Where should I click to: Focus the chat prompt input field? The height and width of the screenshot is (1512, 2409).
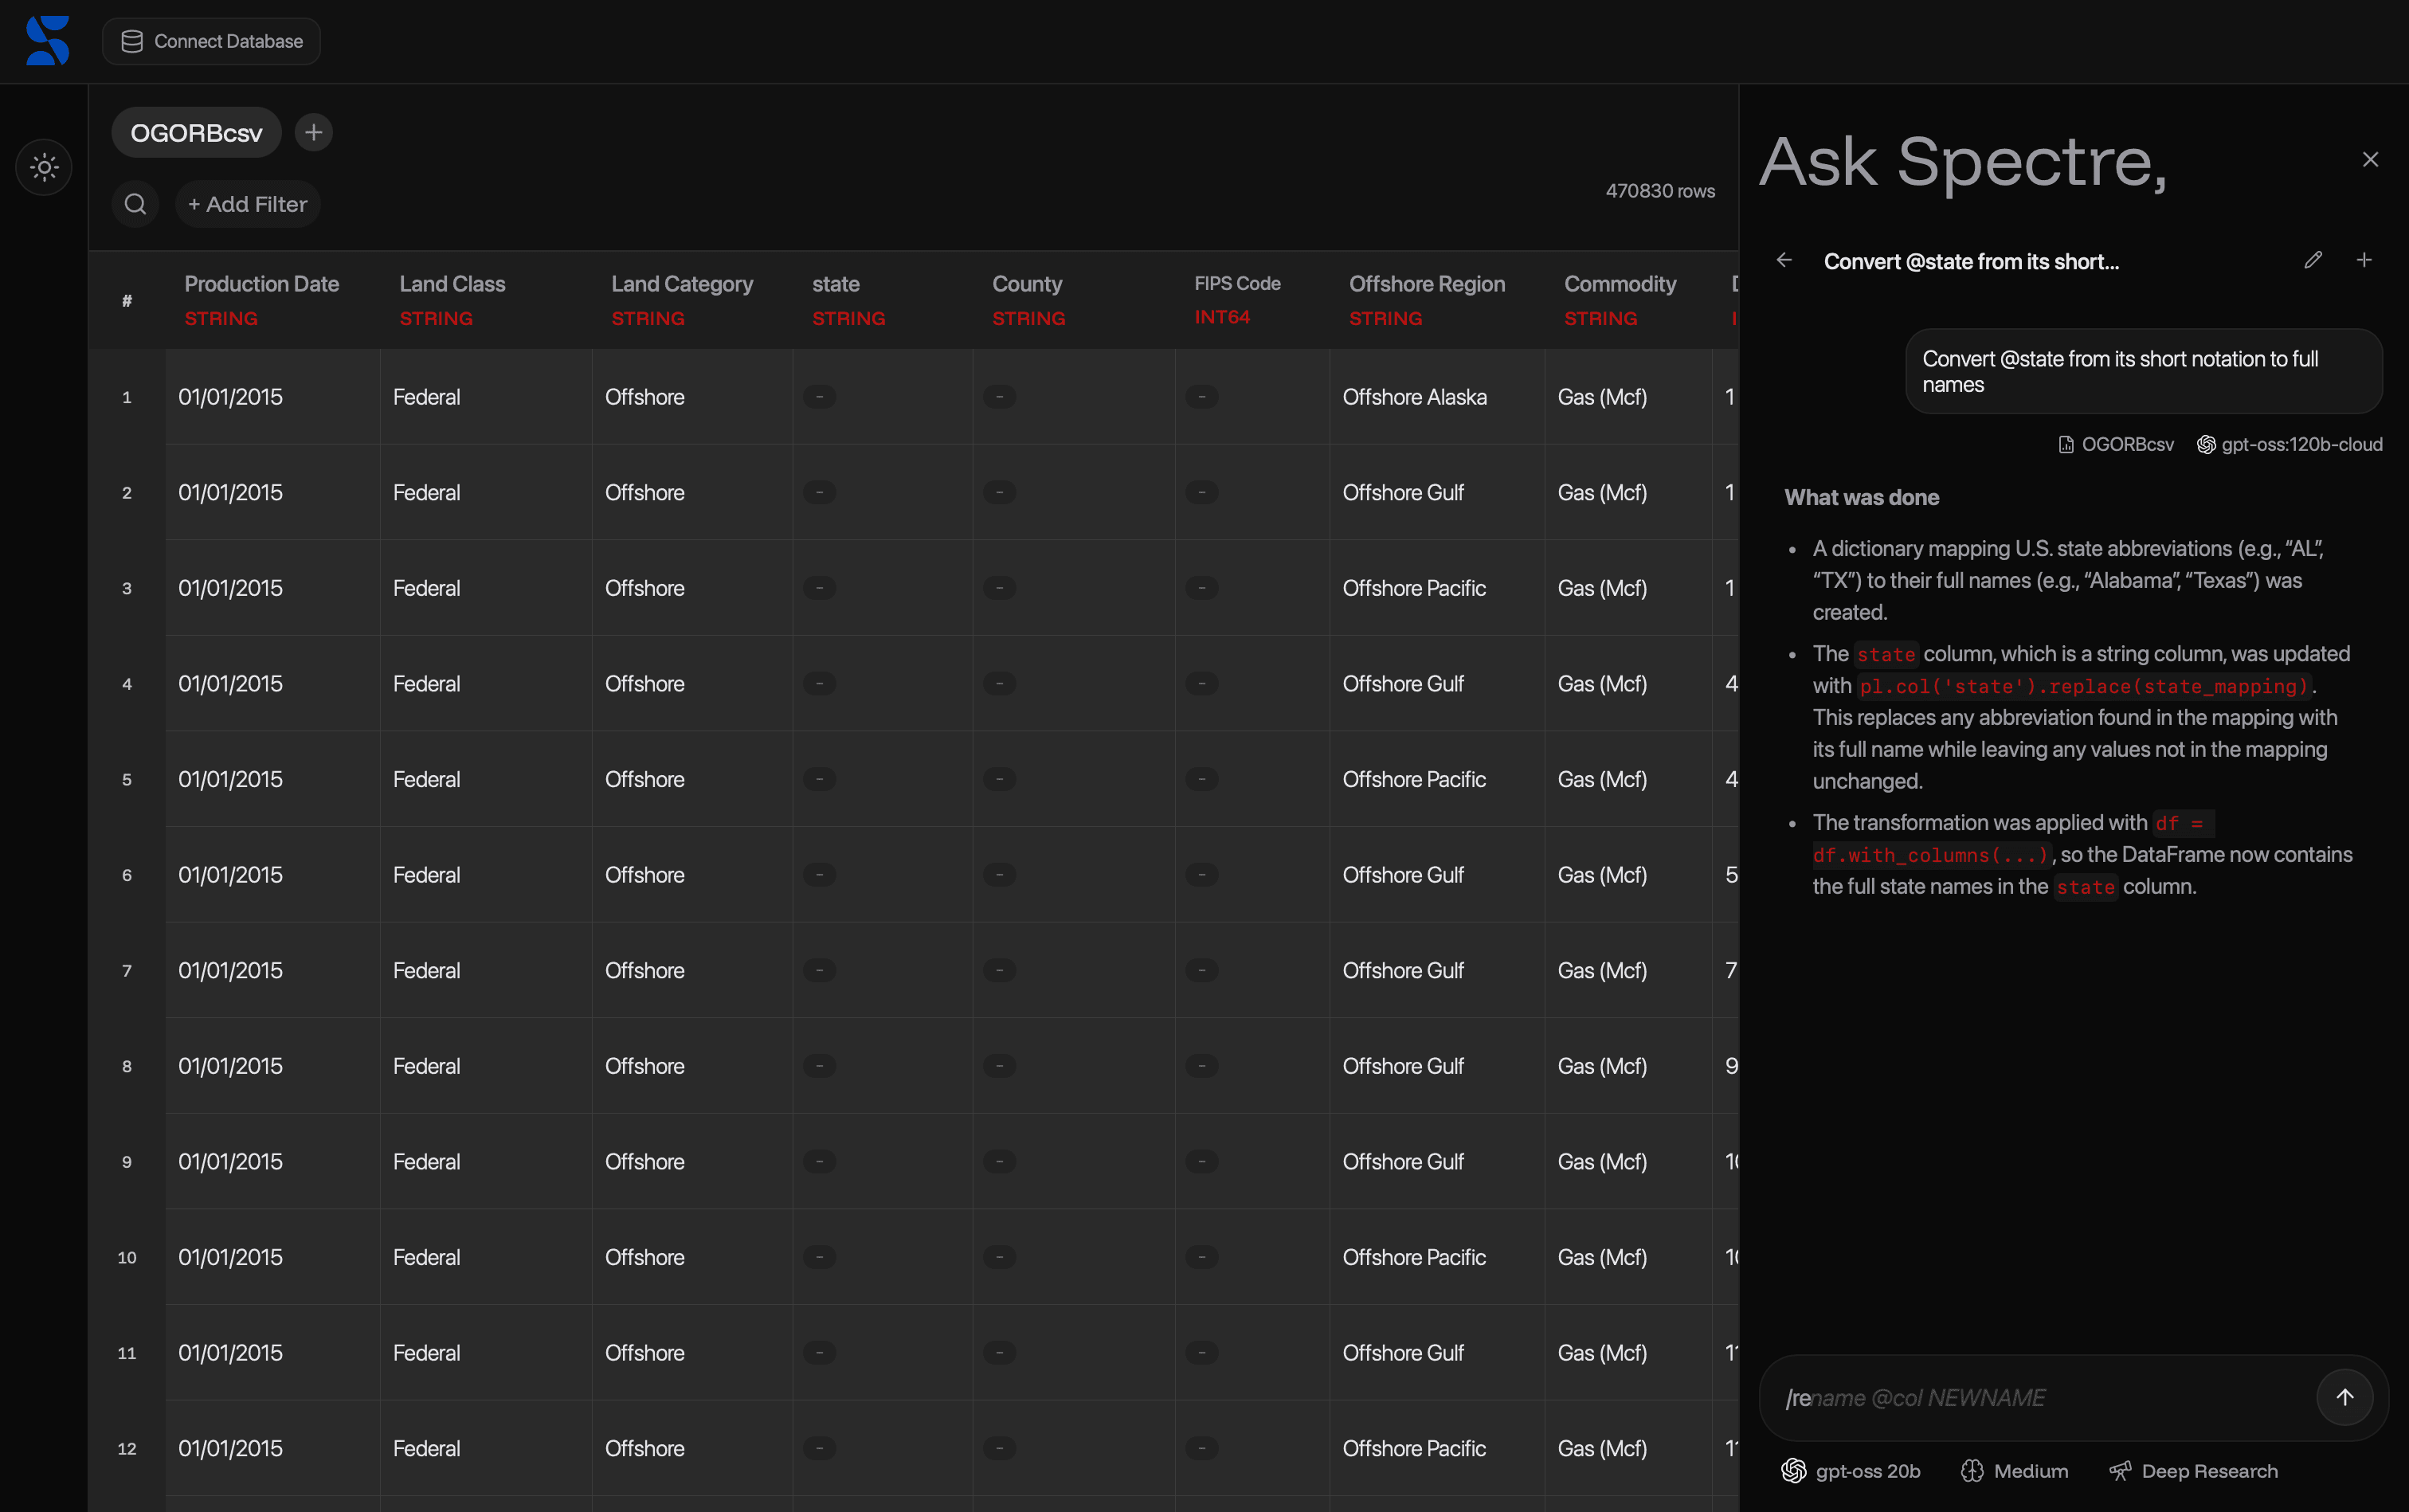pyautogui.click(x=2040, y=1397)
